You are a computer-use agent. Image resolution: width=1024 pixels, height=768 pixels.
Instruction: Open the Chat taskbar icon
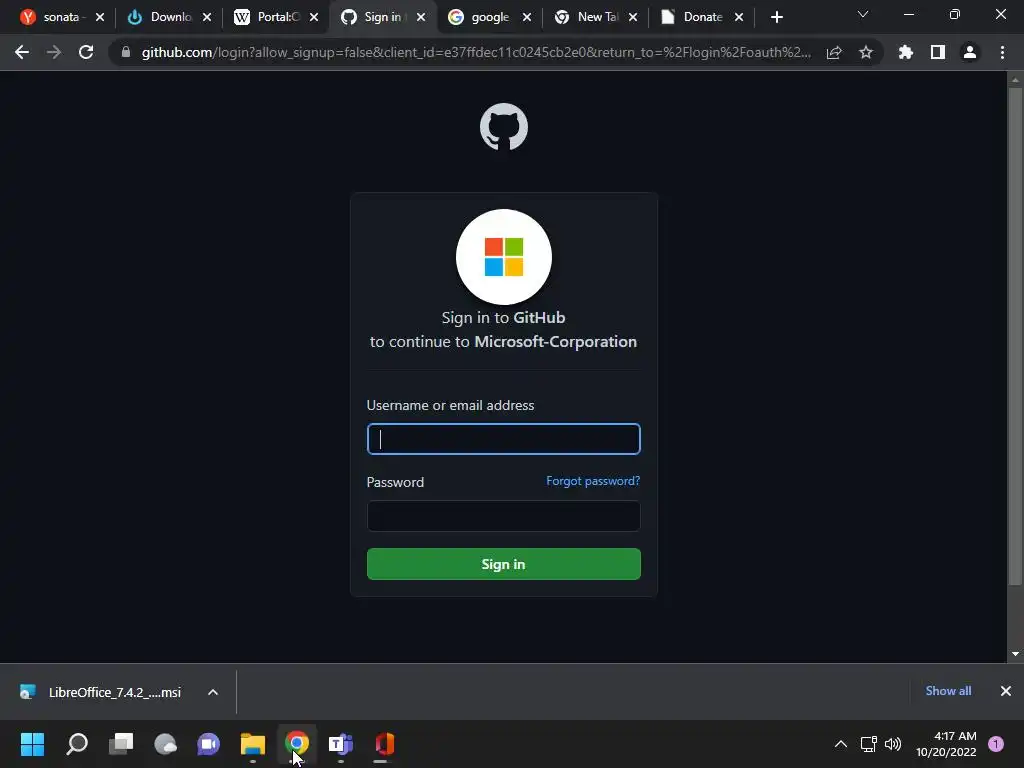point(209,744)
